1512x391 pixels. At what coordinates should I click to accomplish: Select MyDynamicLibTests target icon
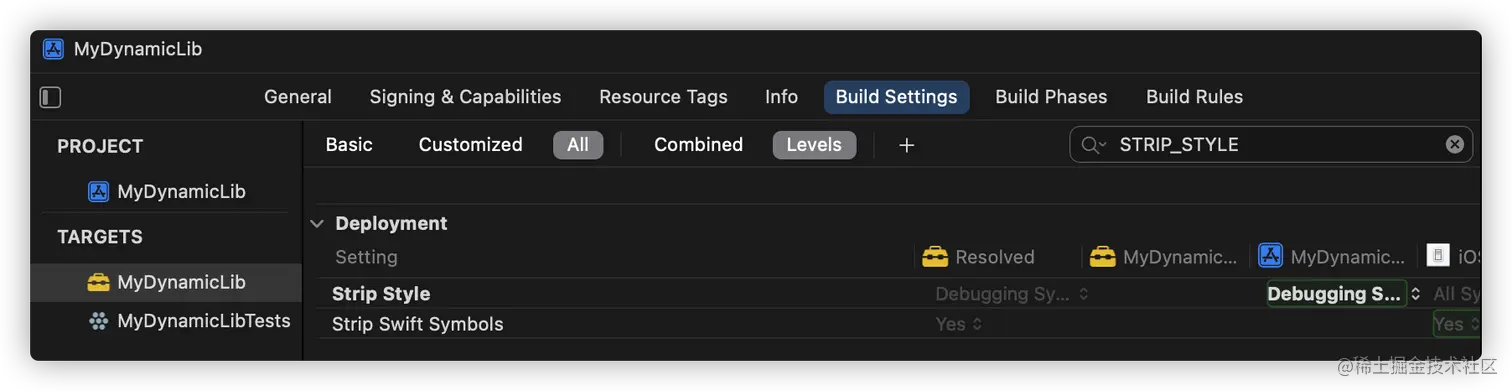[x=98, y=321]
